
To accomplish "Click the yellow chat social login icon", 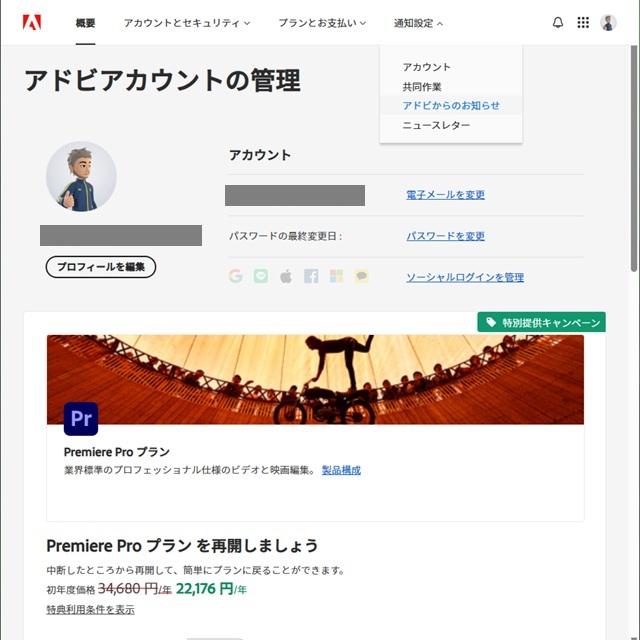I will coord(362,276).
